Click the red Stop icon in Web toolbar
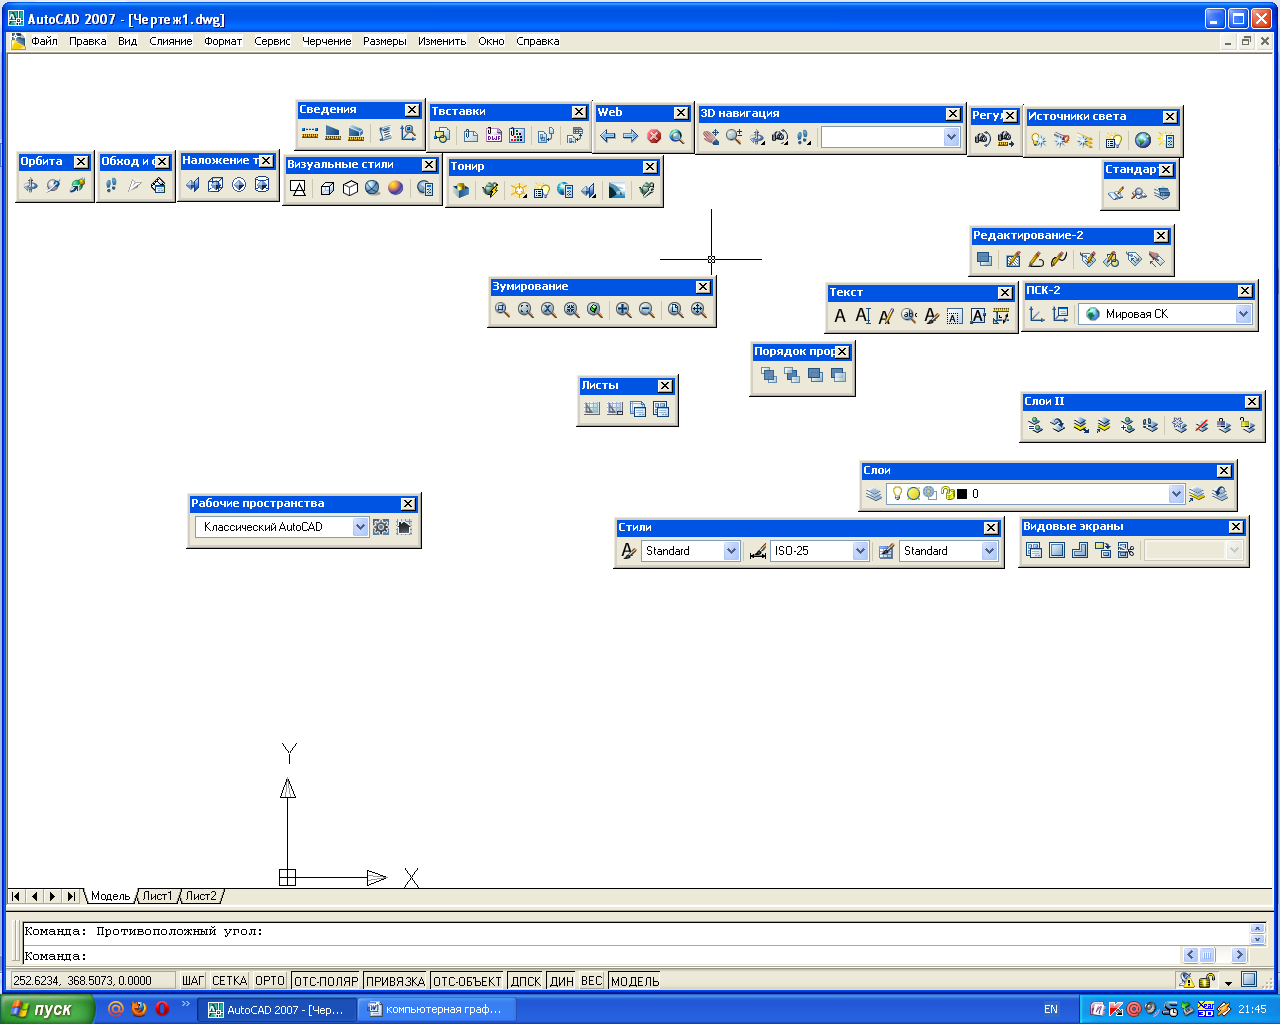Screen dimensions: 1280x1024 coord(654,136)
